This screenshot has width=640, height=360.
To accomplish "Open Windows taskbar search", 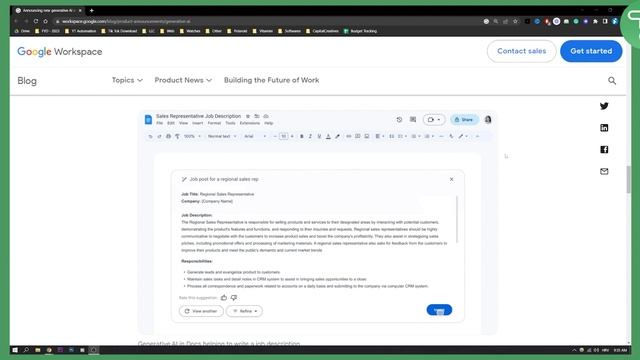I will (x=26, y=350).
